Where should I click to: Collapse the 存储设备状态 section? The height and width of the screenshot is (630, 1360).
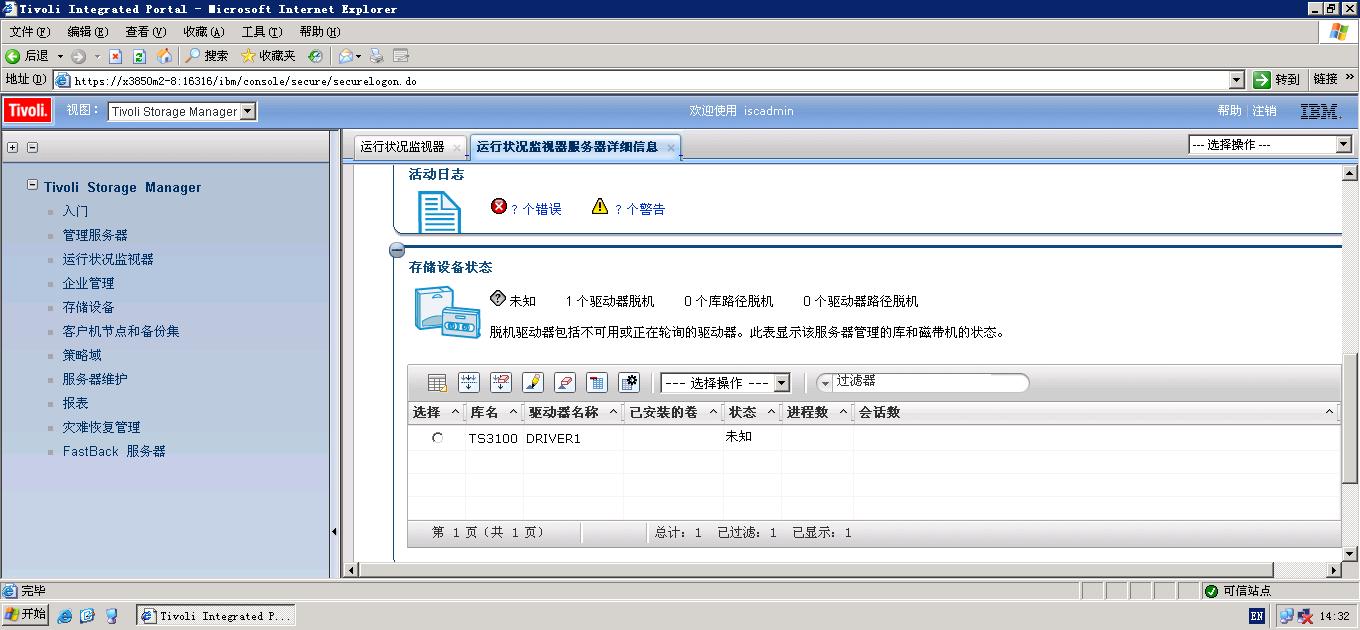tap(397, 250)
